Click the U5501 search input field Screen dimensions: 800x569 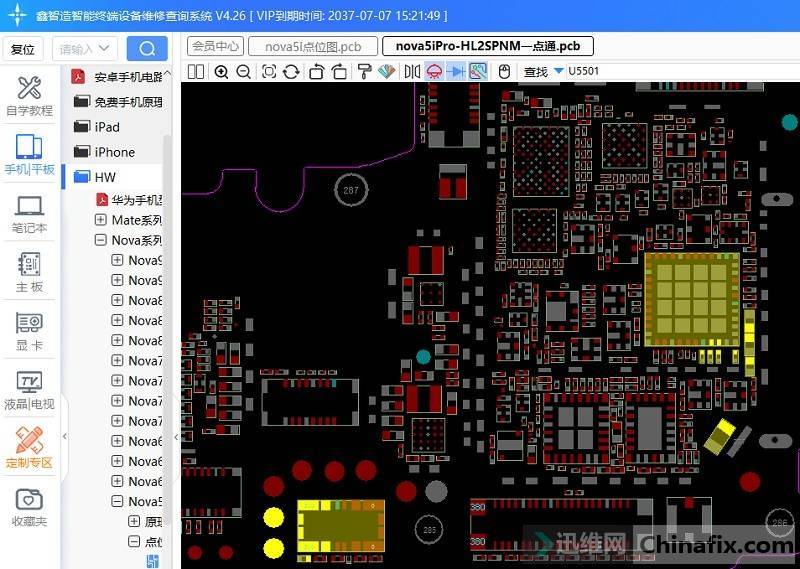point(600,71)
